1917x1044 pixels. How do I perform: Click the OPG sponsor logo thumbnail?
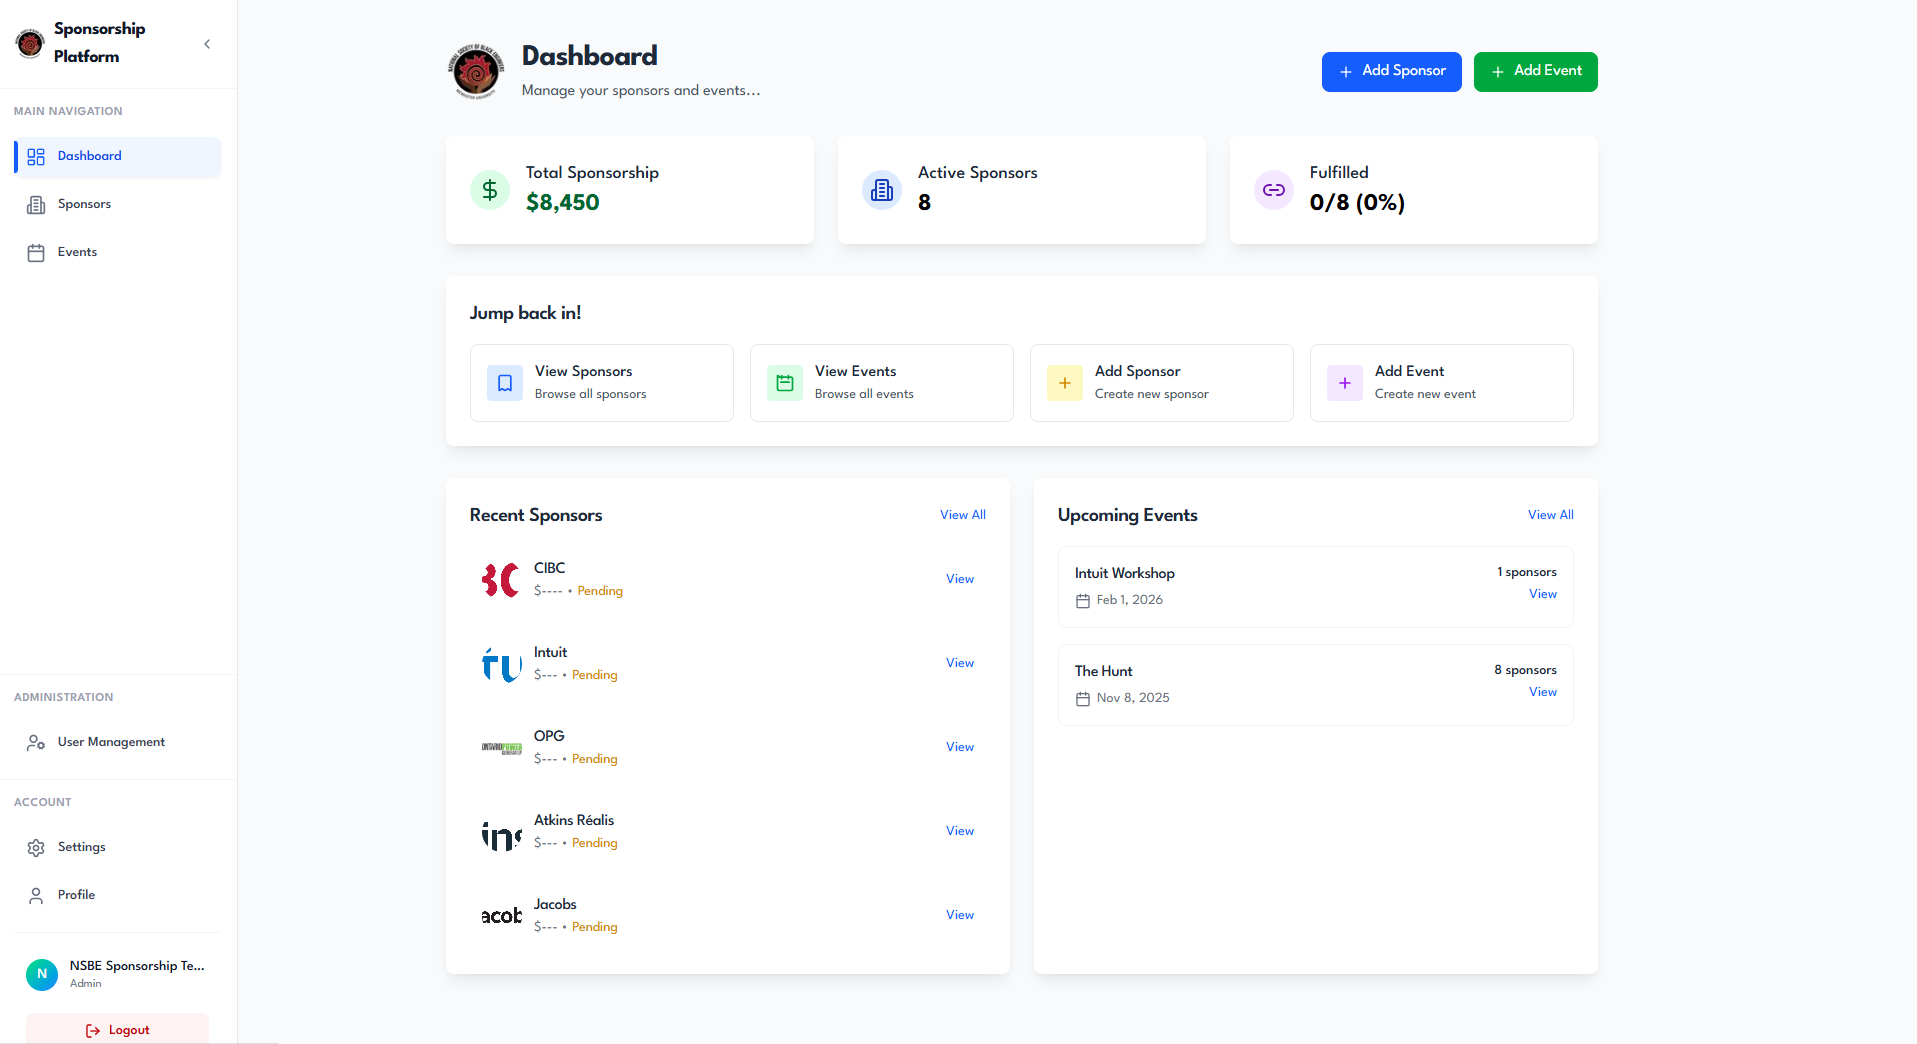502,748
